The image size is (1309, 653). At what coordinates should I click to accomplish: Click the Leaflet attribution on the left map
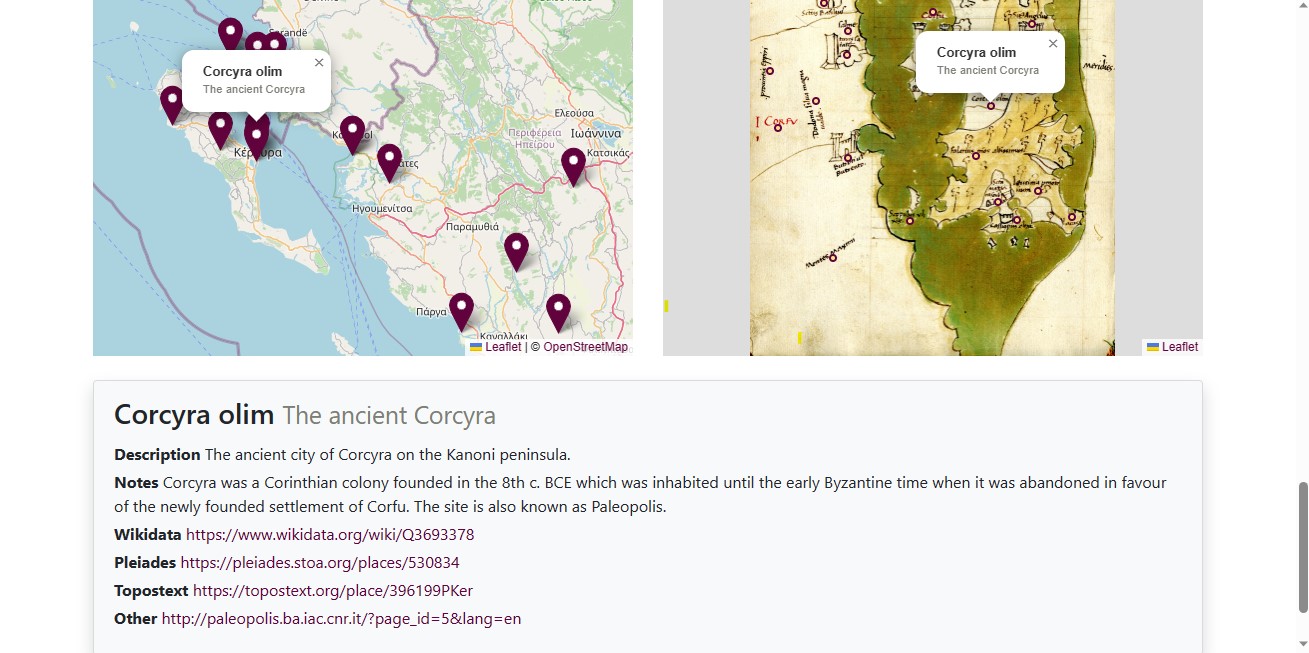tap(503, 347)
